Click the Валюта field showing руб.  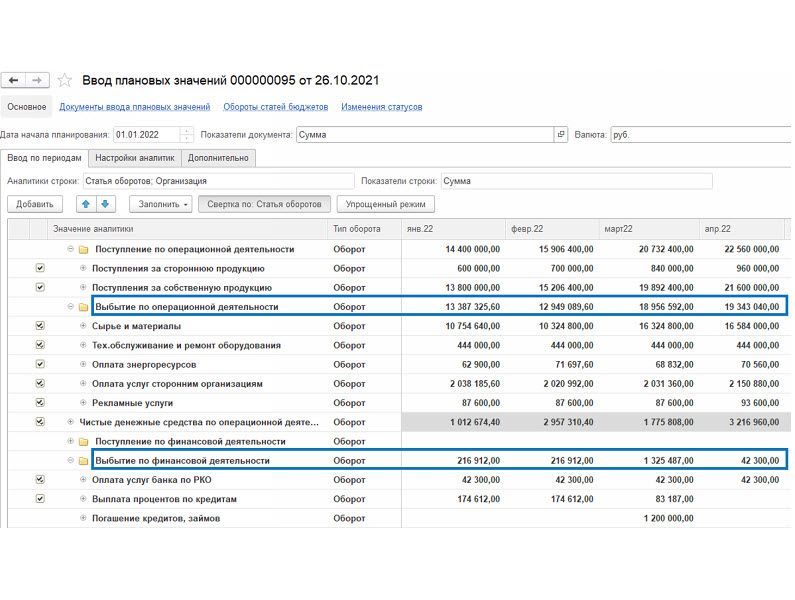coord(701,135)
